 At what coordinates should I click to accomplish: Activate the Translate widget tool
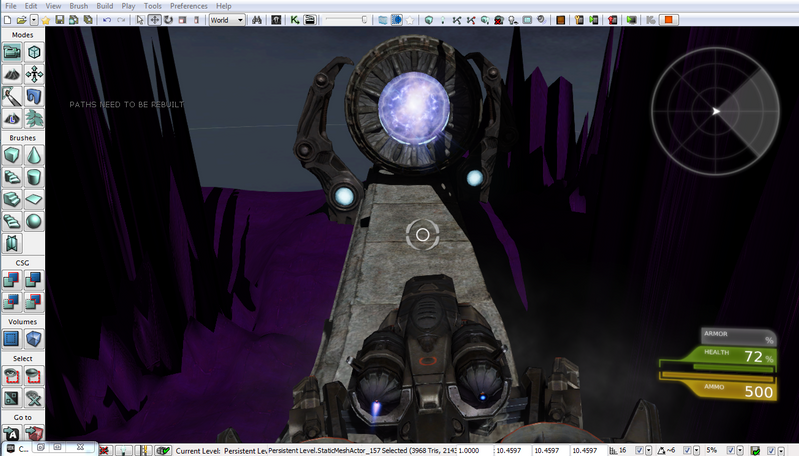click(x=154, y=20)
